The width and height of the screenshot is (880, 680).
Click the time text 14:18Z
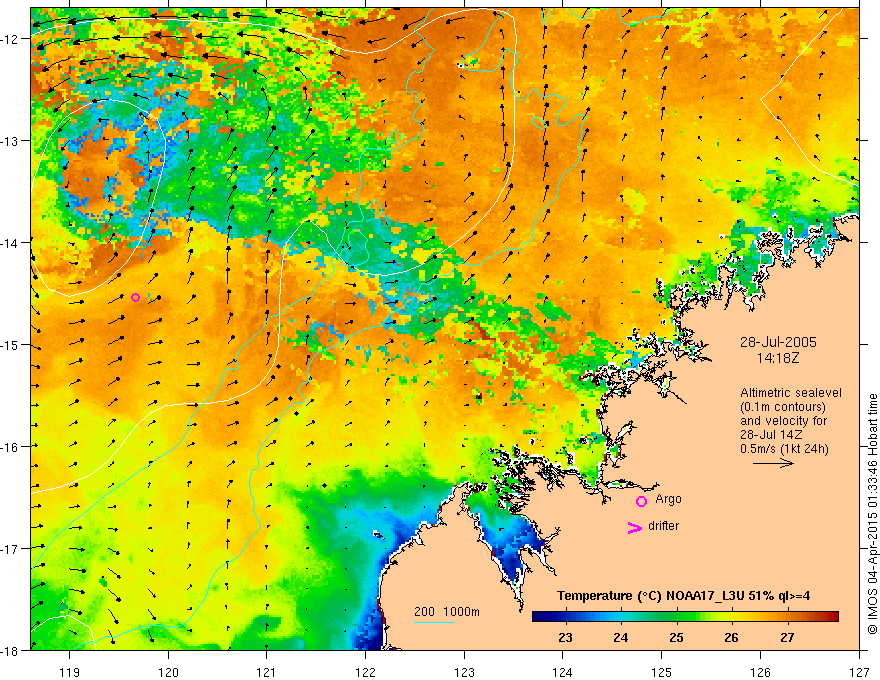778,358
